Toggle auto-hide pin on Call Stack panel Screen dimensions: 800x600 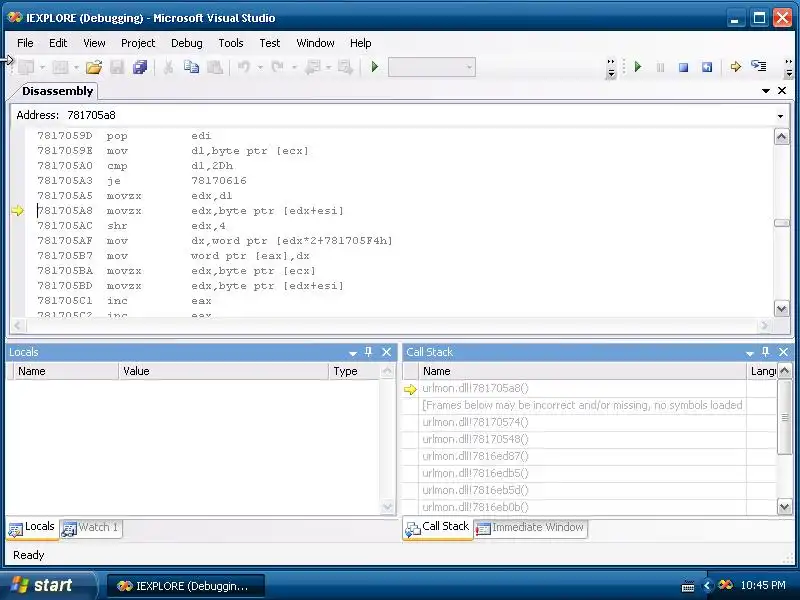(x=765, y=352)
